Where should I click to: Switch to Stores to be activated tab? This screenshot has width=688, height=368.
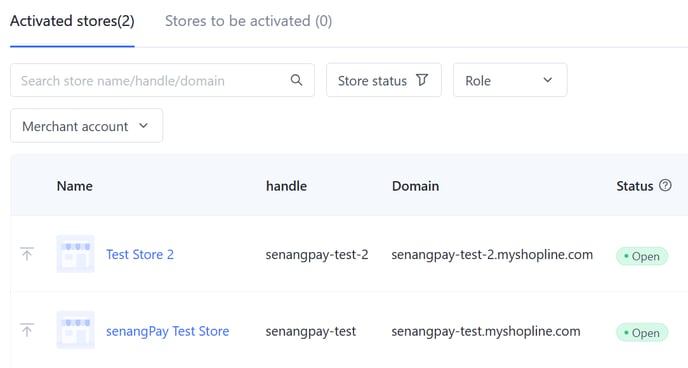[248, 21]
